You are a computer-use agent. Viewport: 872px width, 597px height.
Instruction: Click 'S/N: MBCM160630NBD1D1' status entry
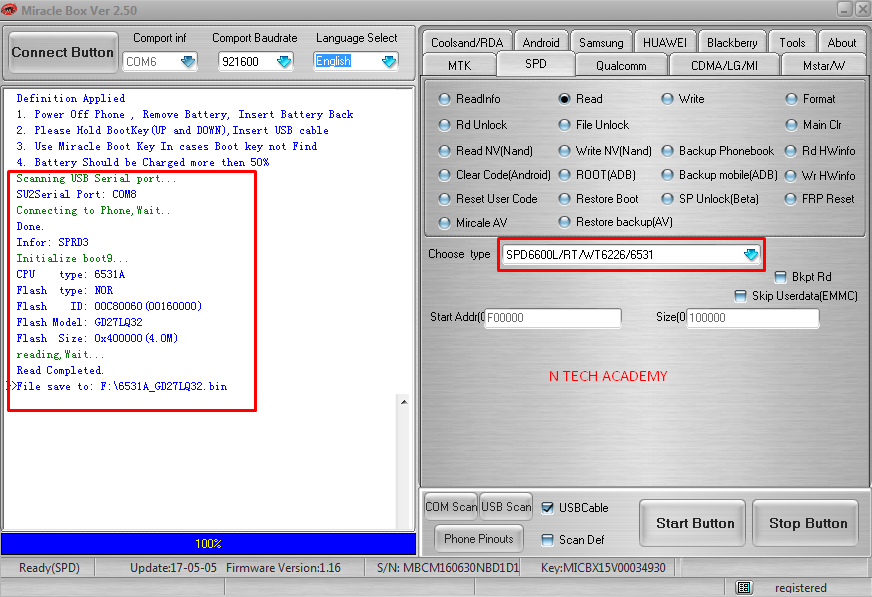(x=448, y=568)
